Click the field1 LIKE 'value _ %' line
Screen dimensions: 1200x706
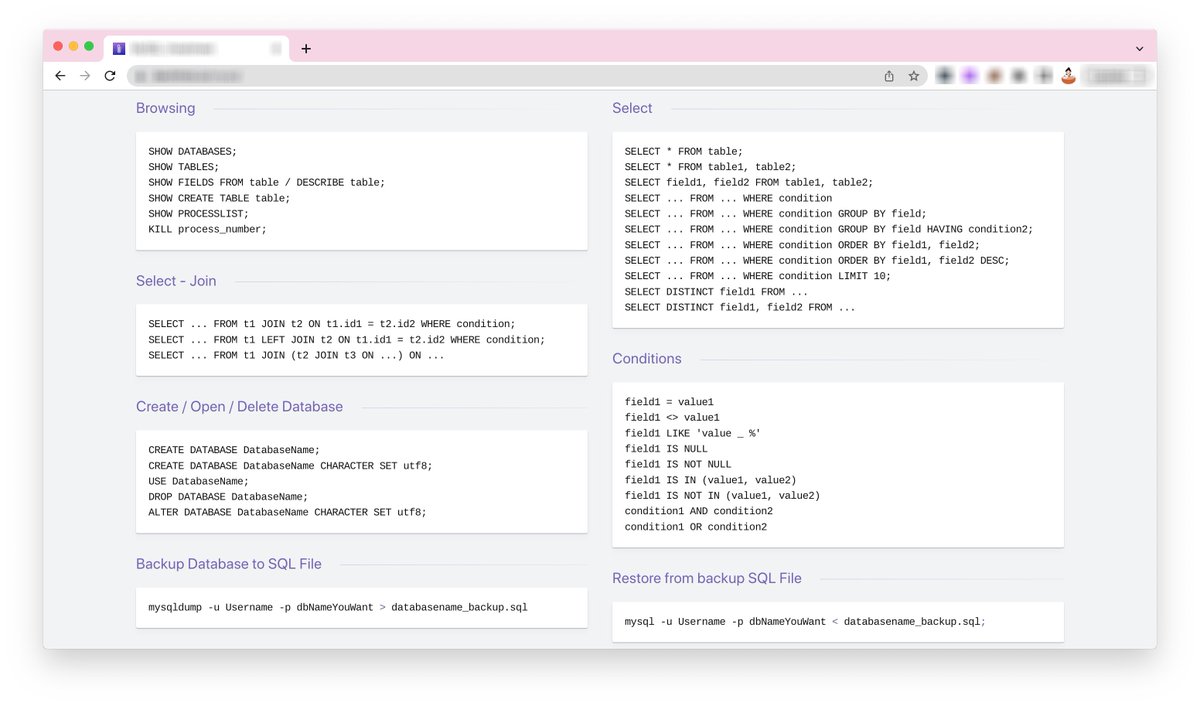(693, 433)
